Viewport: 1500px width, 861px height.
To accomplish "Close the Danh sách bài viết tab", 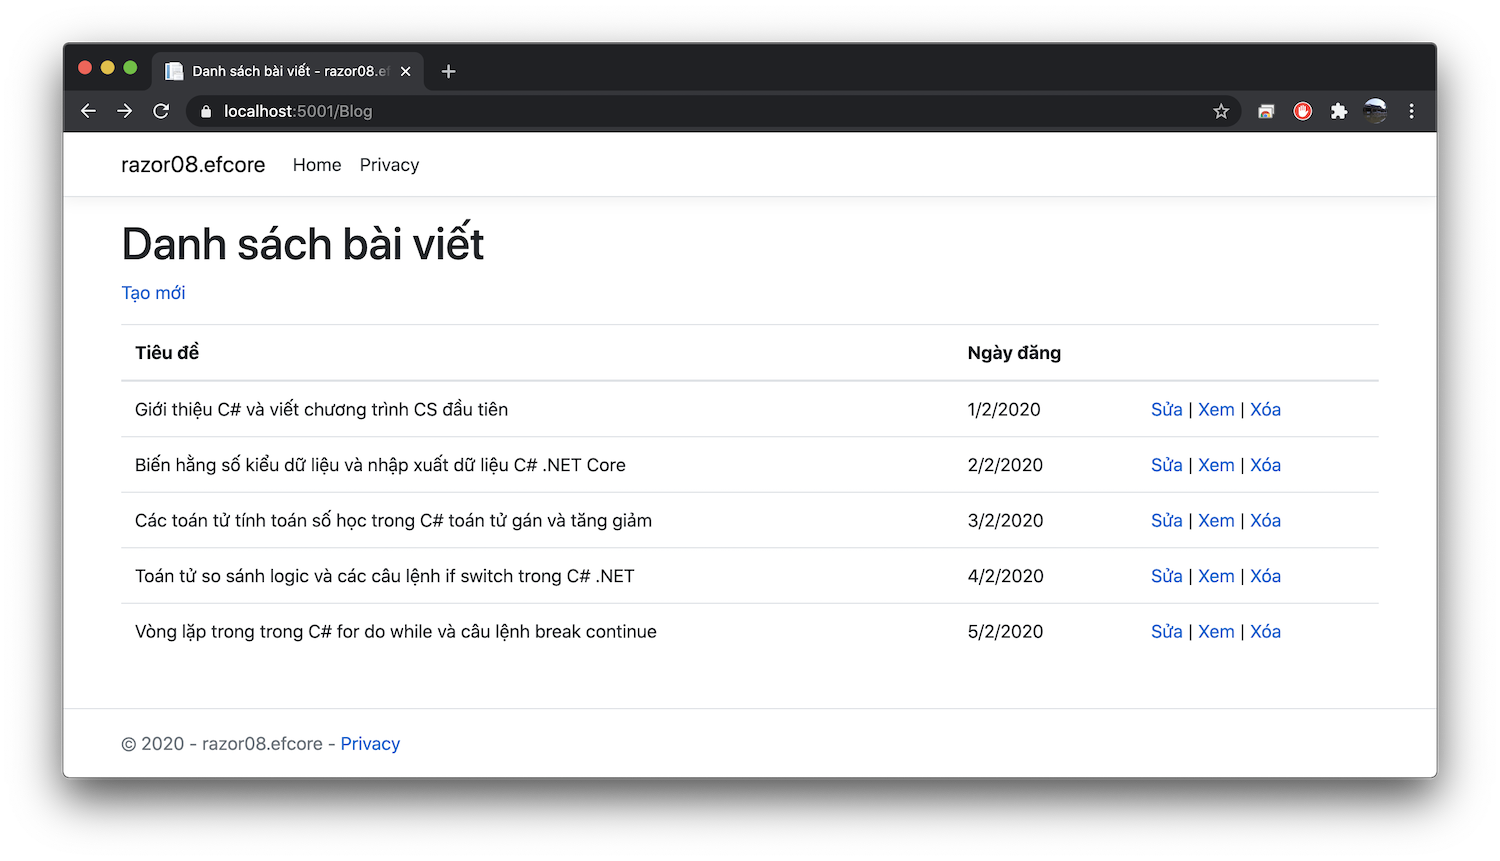I will click(x=405, y=71).
